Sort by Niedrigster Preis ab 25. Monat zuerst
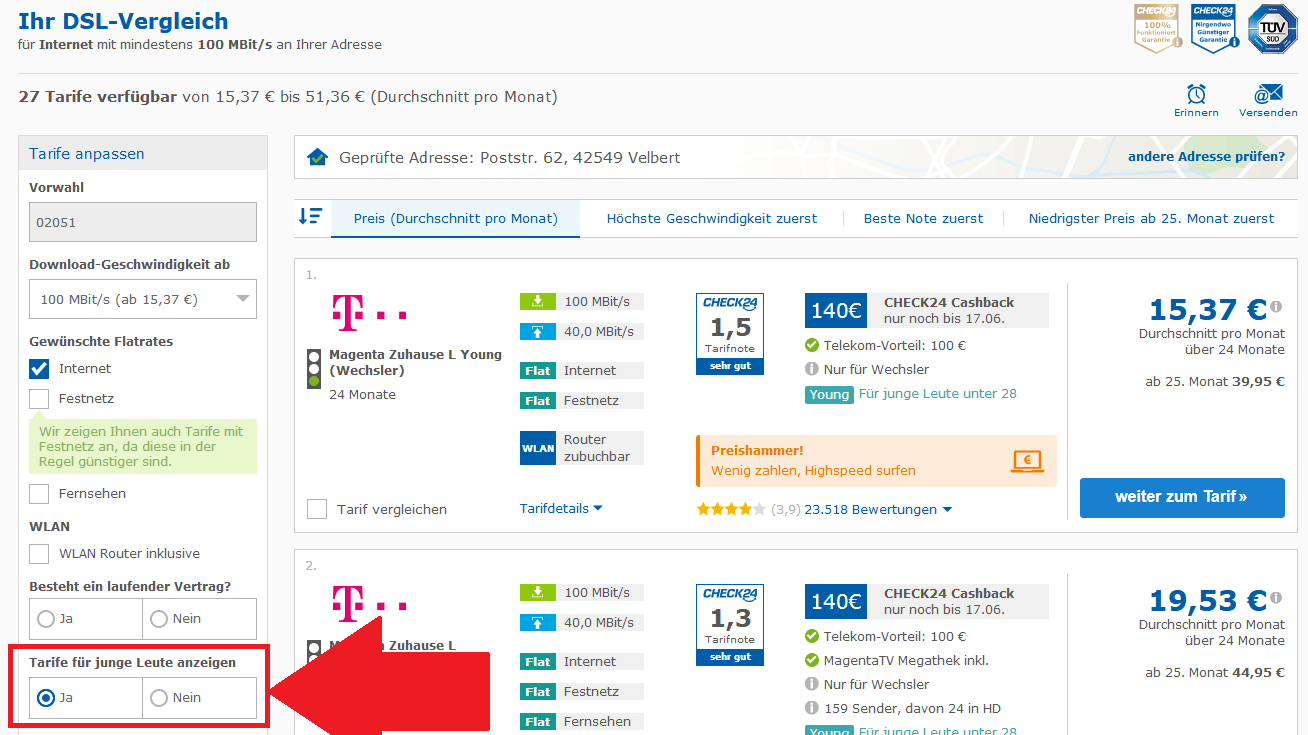The width and height of the screenshot is (1308, 735). tap(1151, 218)
